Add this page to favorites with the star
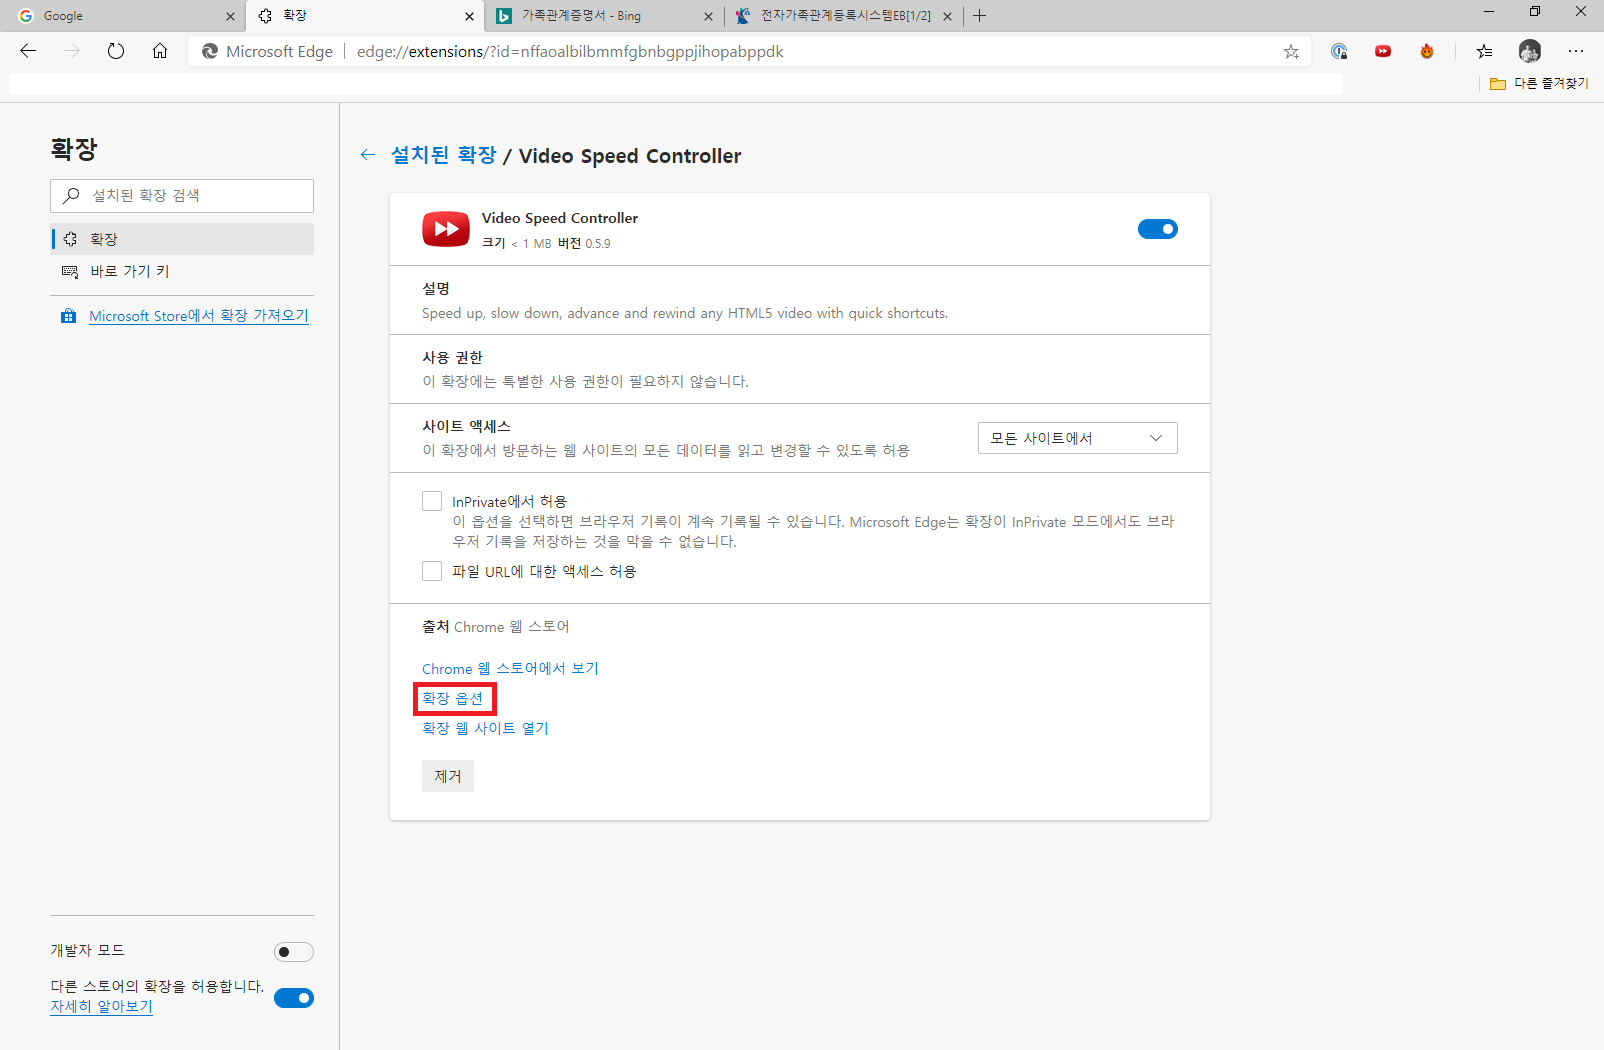The height and width of the screenshot is (1050, 1604). (1291, 51)
